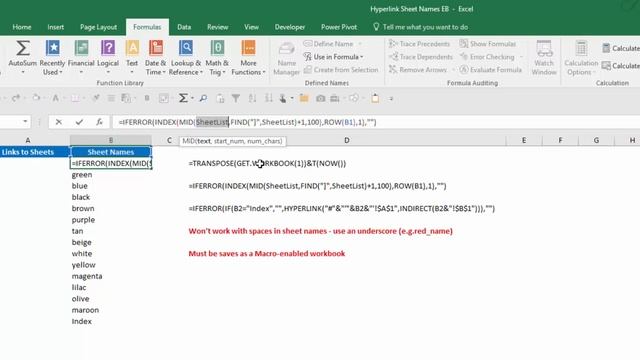Click the filter funnel in quick access toolbar
This screenshot has height=360, width=640.
pos(236,98)
